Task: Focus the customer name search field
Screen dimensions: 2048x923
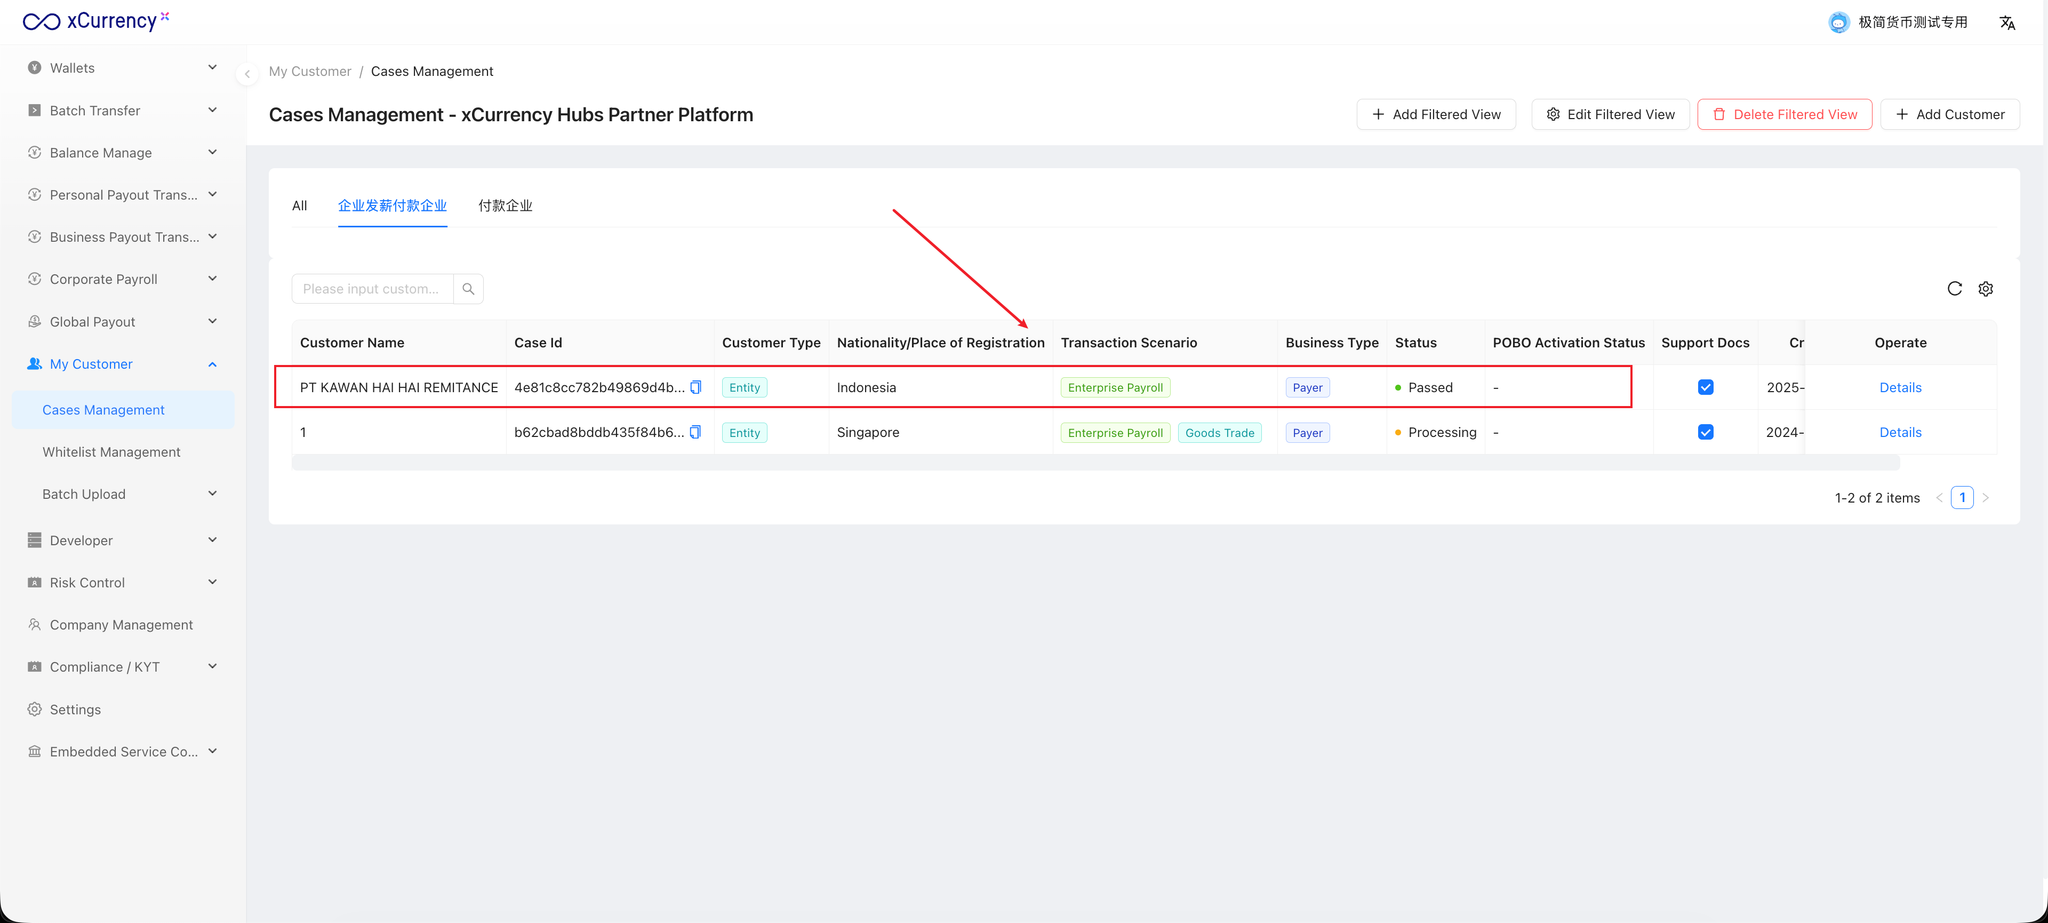Action: point(372,289)
